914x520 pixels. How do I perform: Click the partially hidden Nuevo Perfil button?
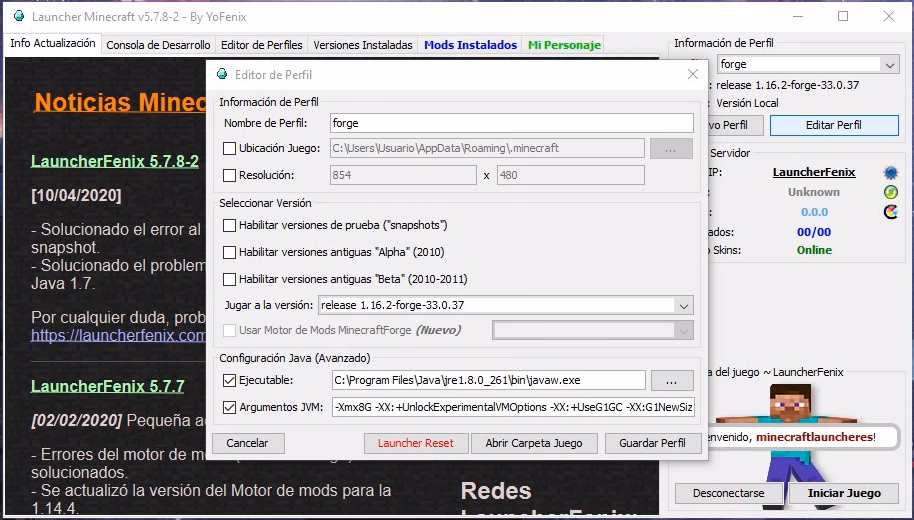tap(735, 125)
